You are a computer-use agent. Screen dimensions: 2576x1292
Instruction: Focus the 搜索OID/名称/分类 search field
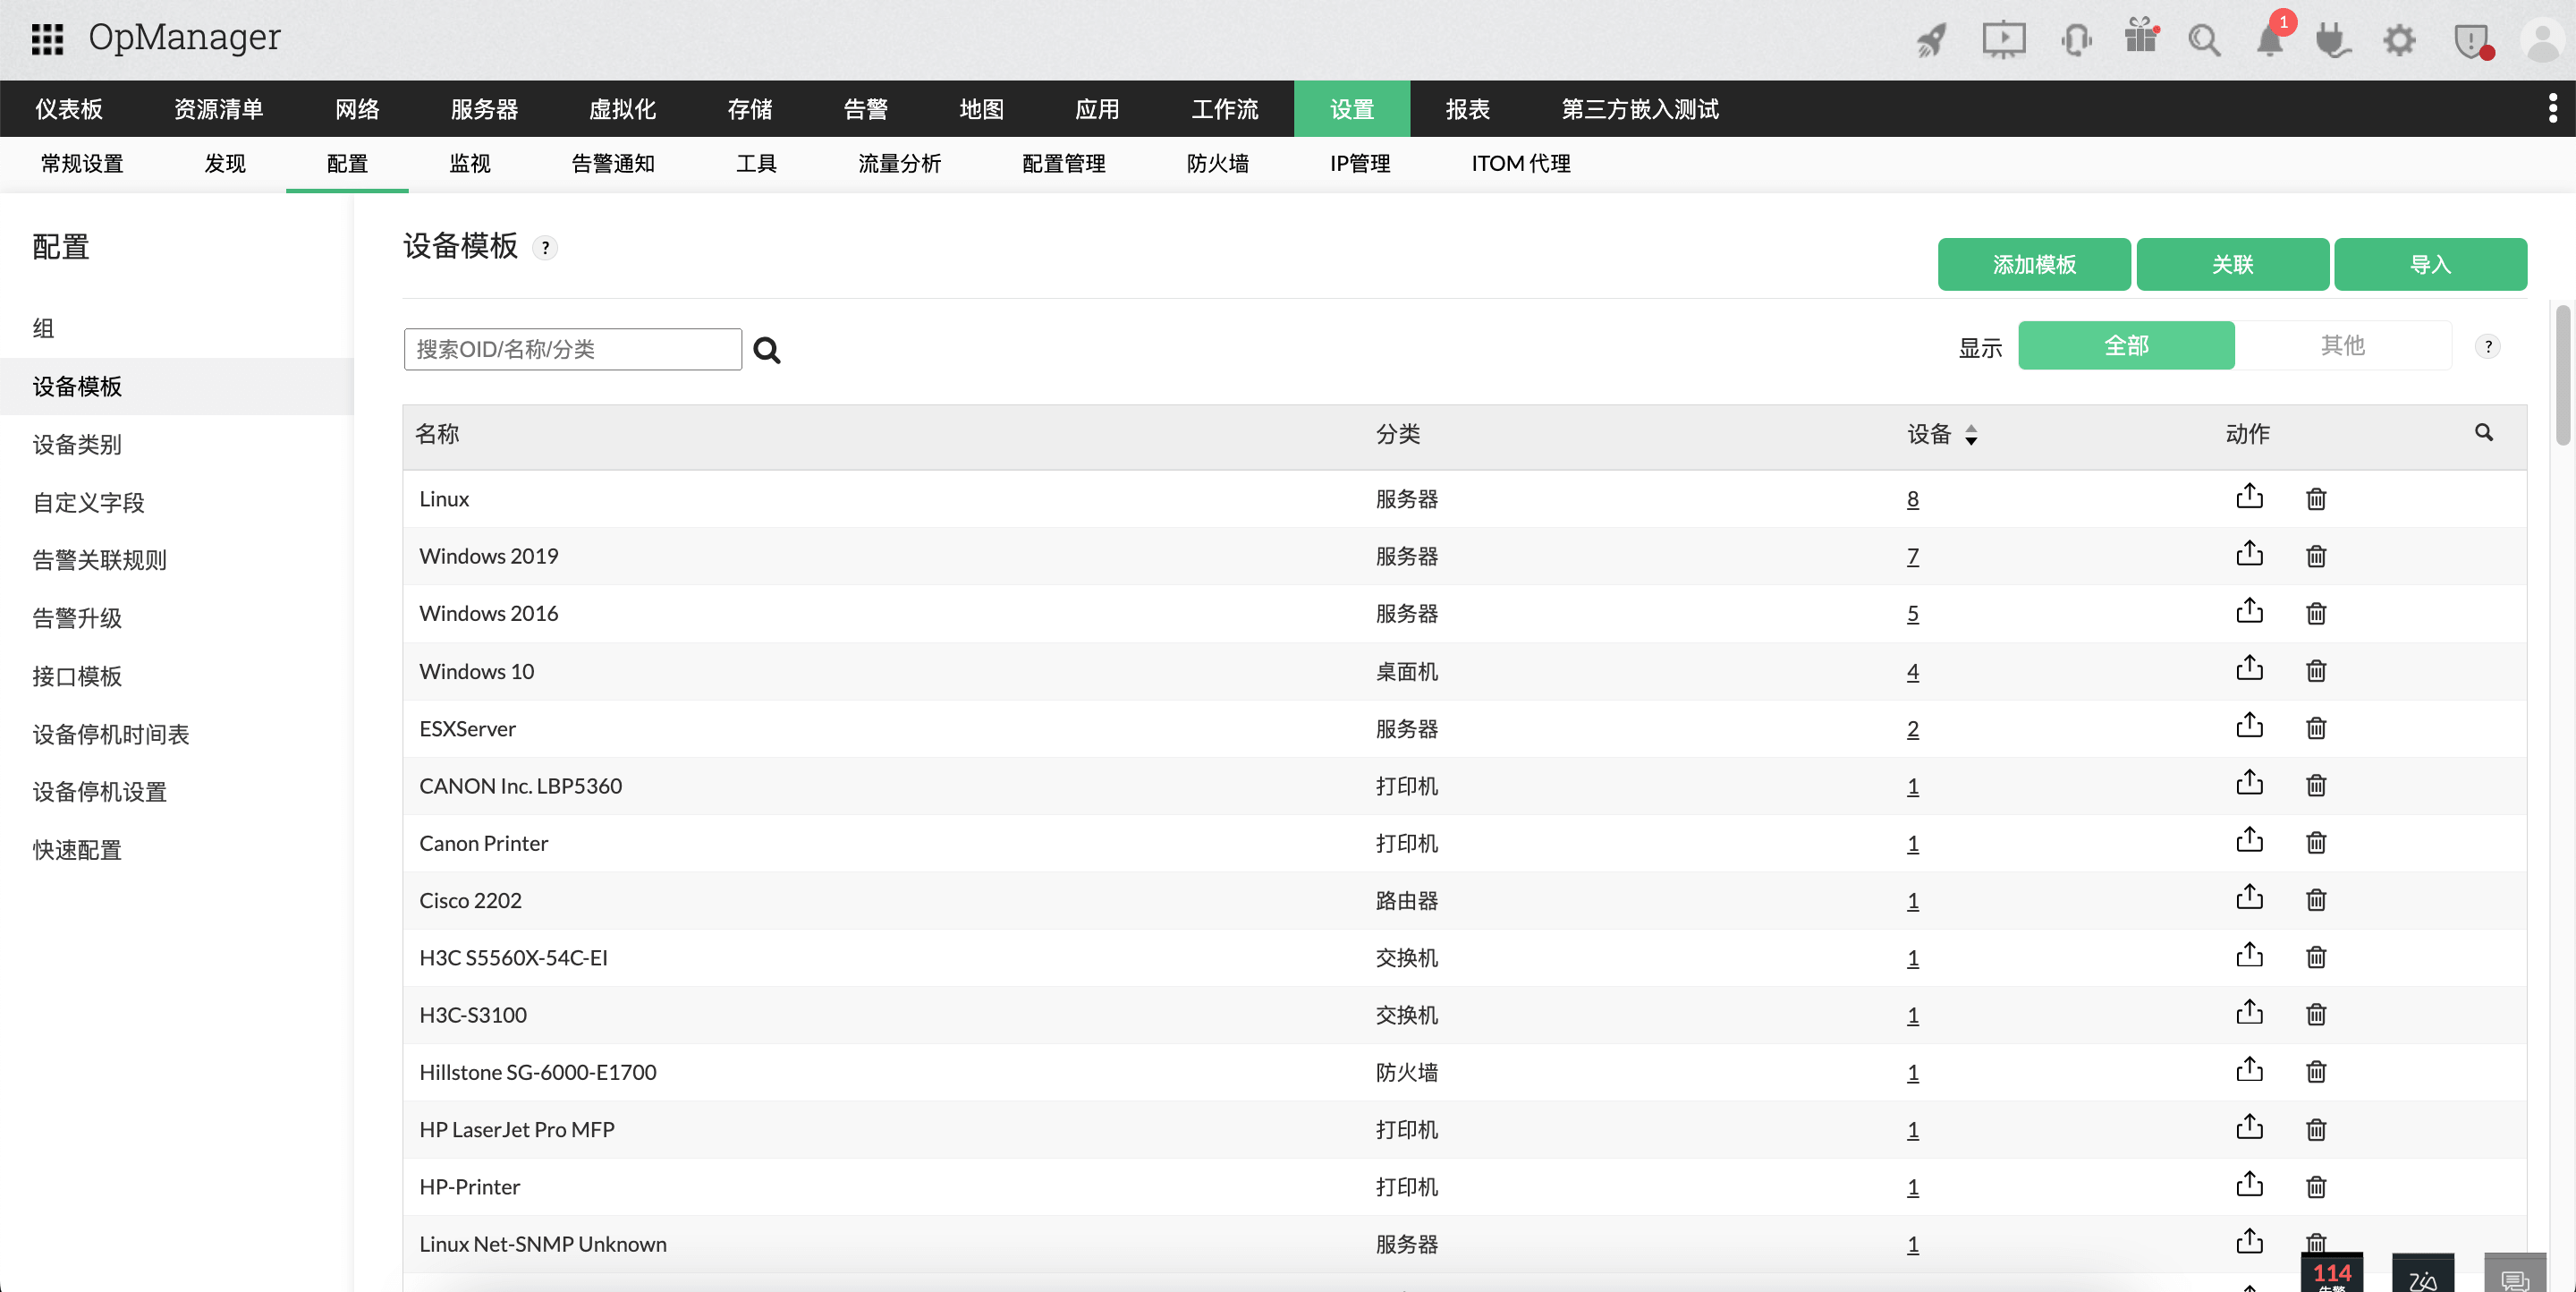pos(572,350)
